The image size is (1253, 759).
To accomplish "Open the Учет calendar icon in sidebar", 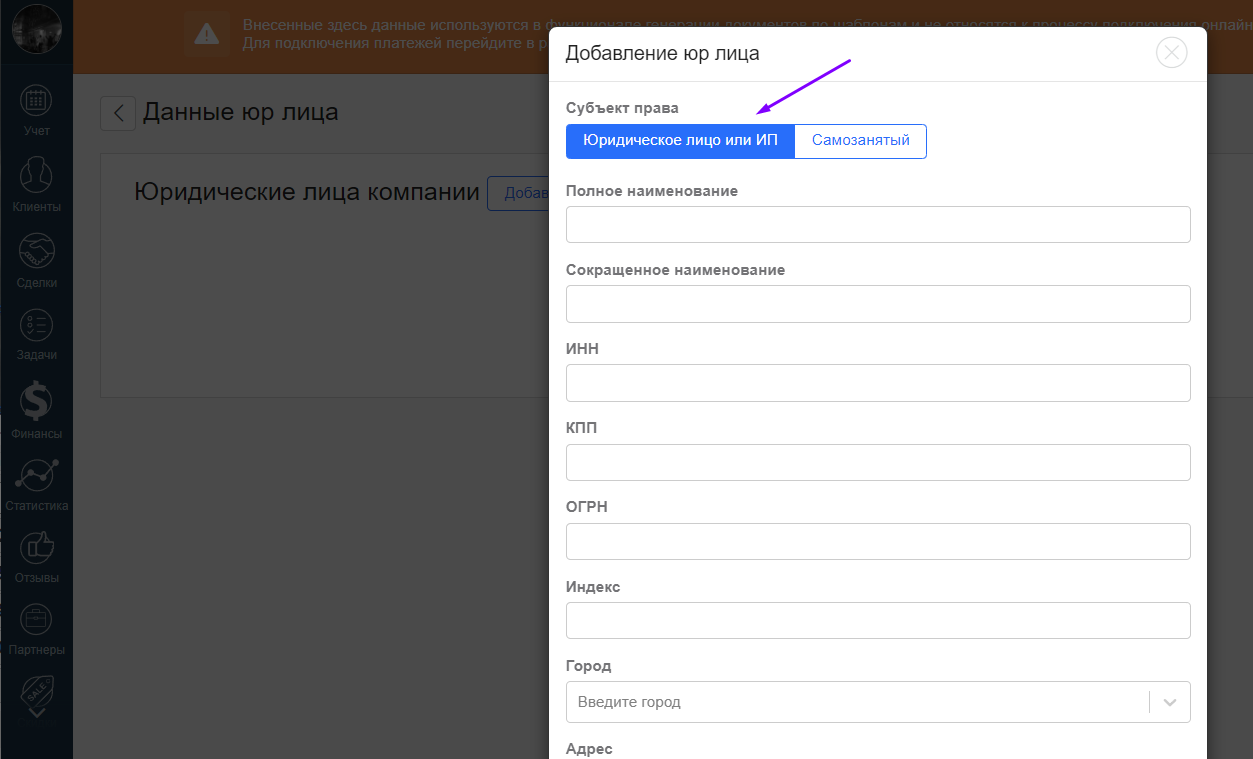I will pos(36,101).
